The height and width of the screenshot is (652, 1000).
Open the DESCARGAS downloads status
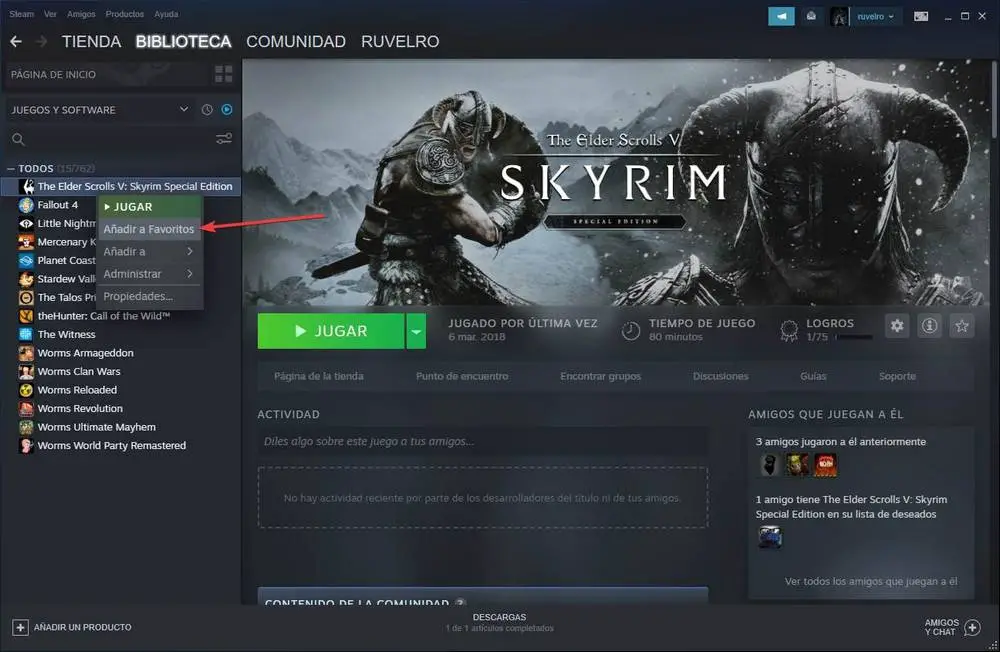(499, 622)
